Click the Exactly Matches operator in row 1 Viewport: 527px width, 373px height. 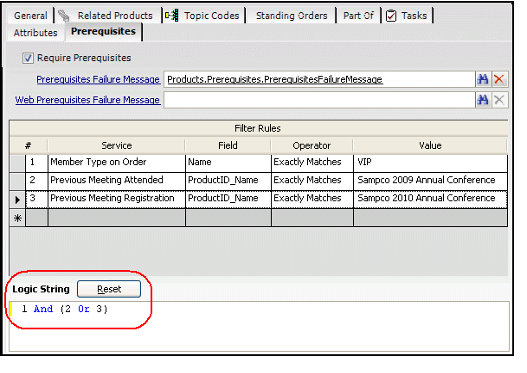click(312, 163)
